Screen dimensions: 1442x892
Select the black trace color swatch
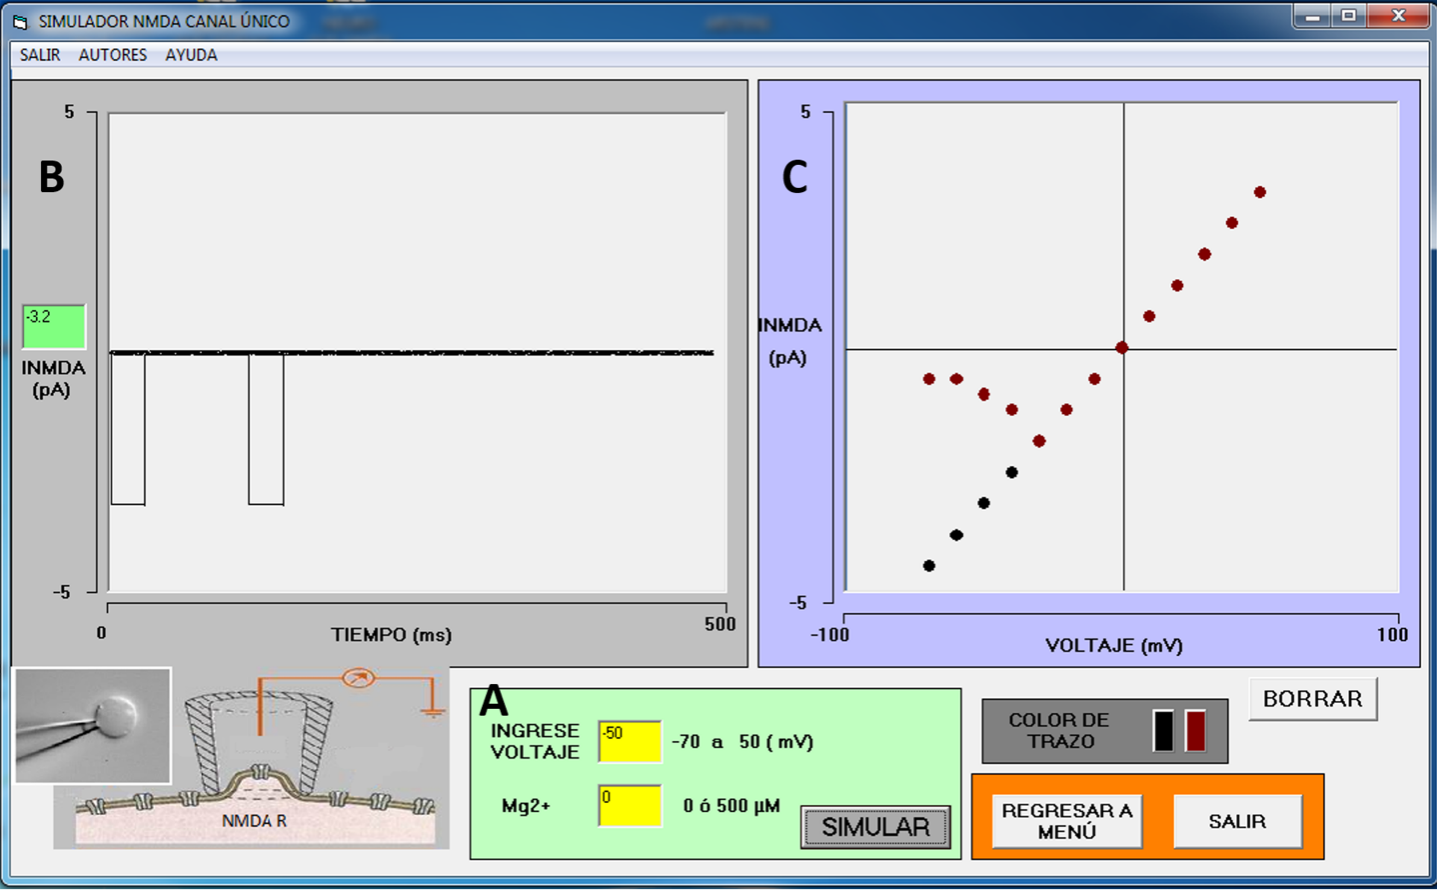(x=1163, y=731)
